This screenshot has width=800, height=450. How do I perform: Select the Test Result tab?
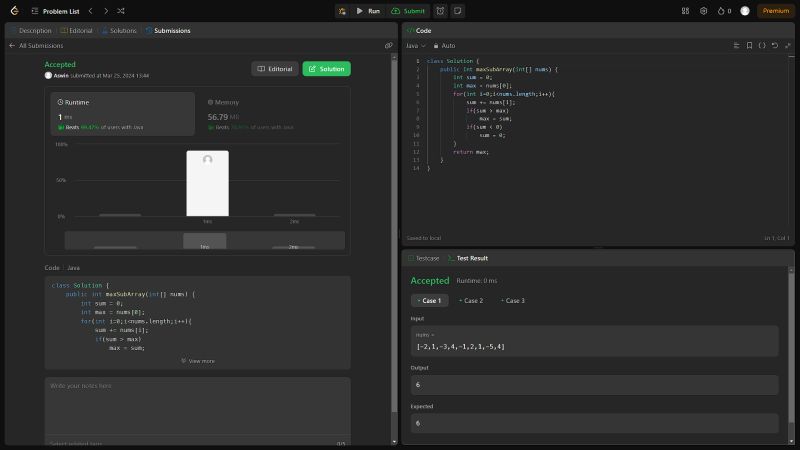[468, 258]
